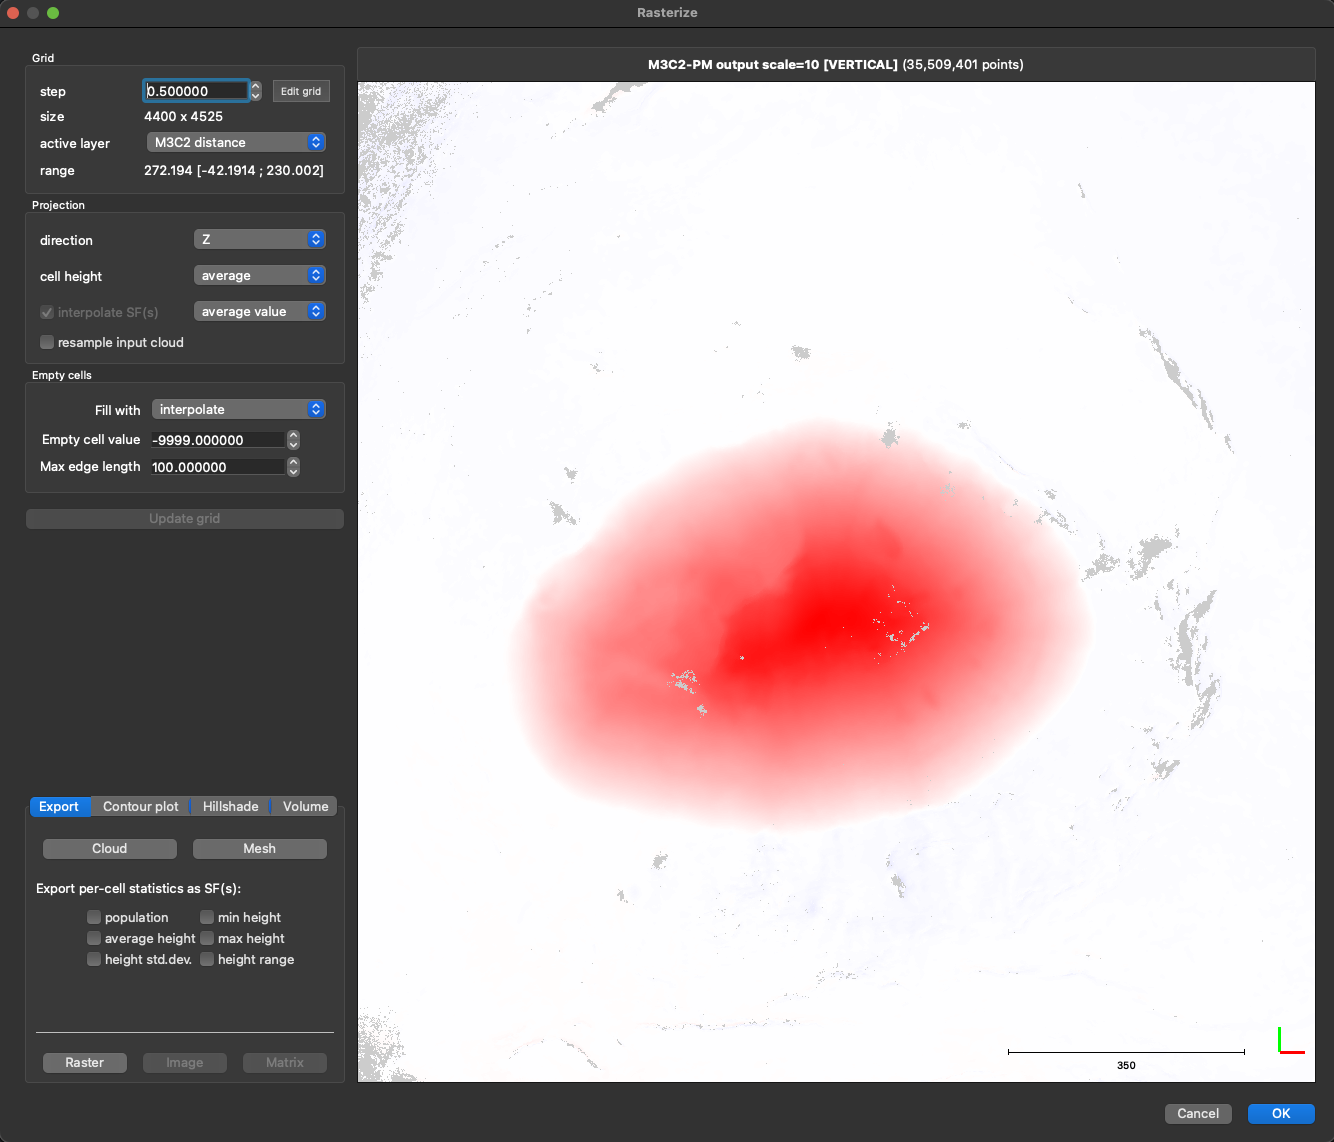Switch to the Contour plot tab
The width and height of the screenshot is (1334, 1142).
point(140,806)
